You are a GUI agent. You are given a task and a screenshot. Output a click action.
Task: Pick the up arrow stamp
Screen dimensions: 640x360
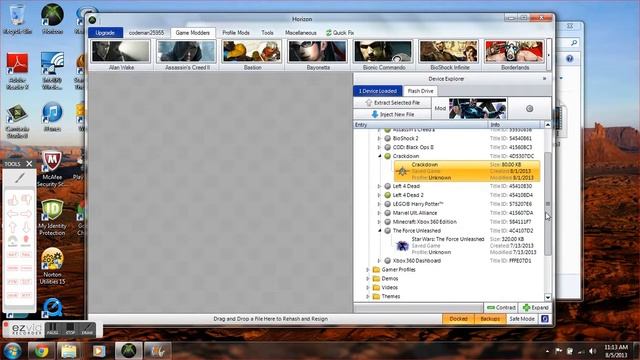(x=13, y=227)
